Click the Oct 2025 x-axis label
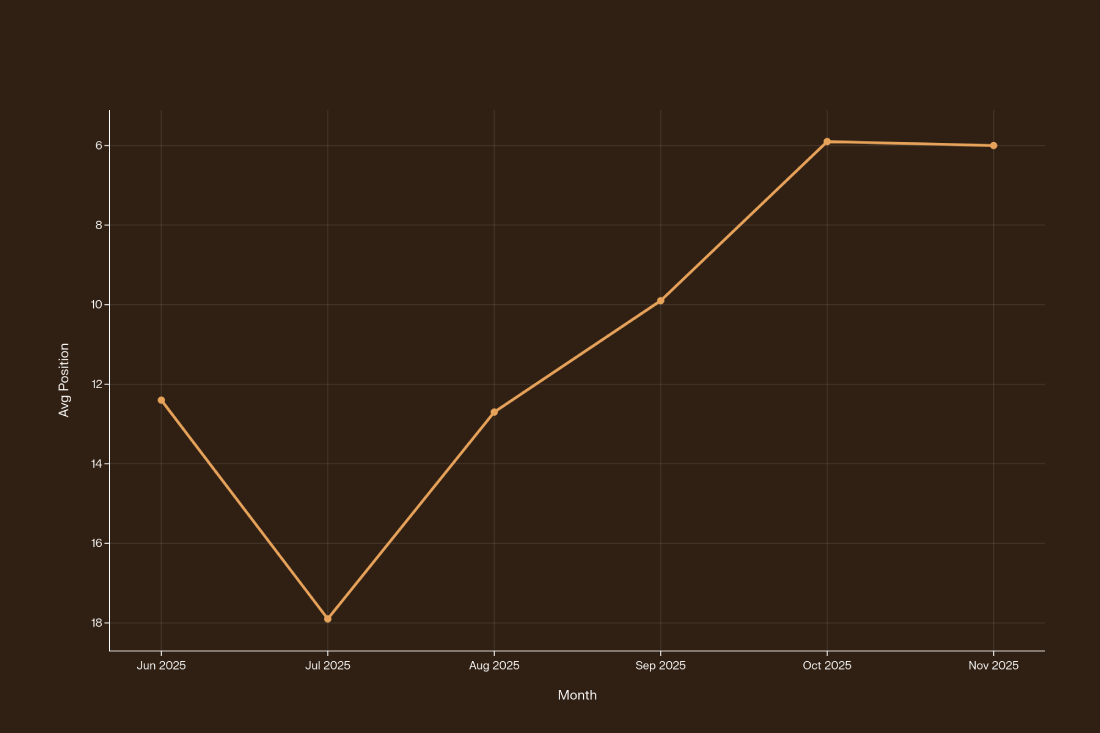1100x733 pixels. (x=827, y=666)
